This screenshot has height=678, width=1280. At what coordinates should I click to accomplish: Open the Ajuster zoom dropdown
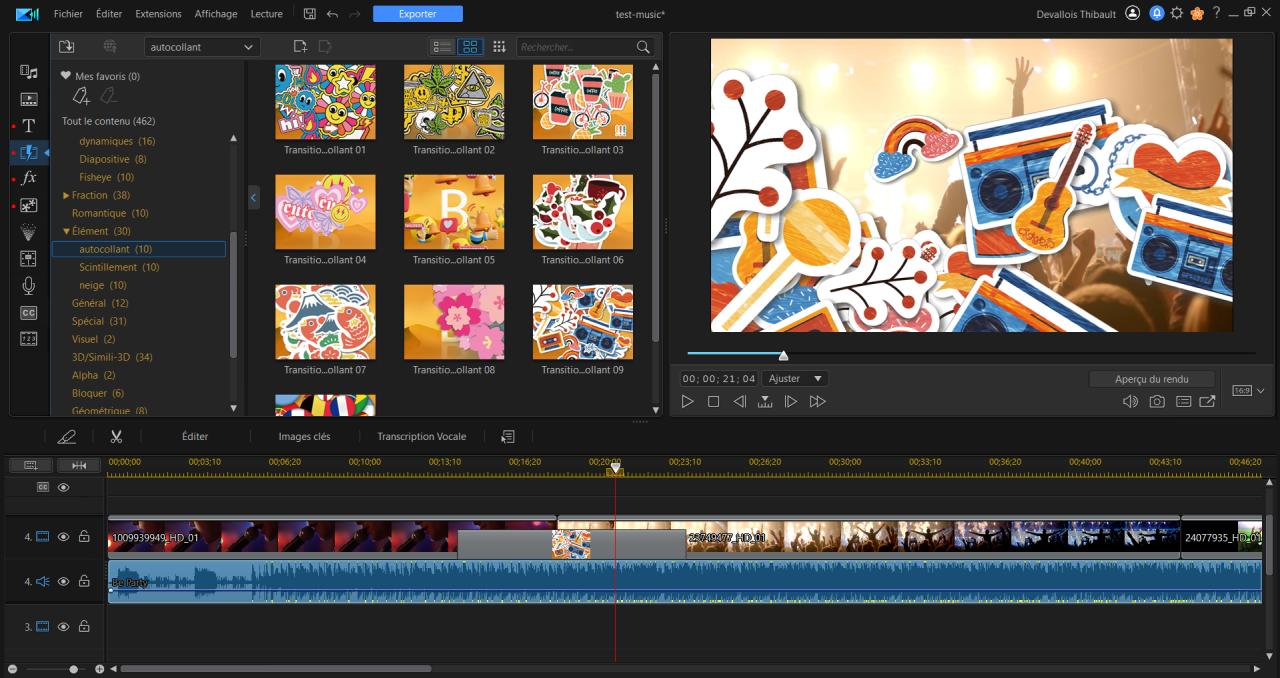795,378
